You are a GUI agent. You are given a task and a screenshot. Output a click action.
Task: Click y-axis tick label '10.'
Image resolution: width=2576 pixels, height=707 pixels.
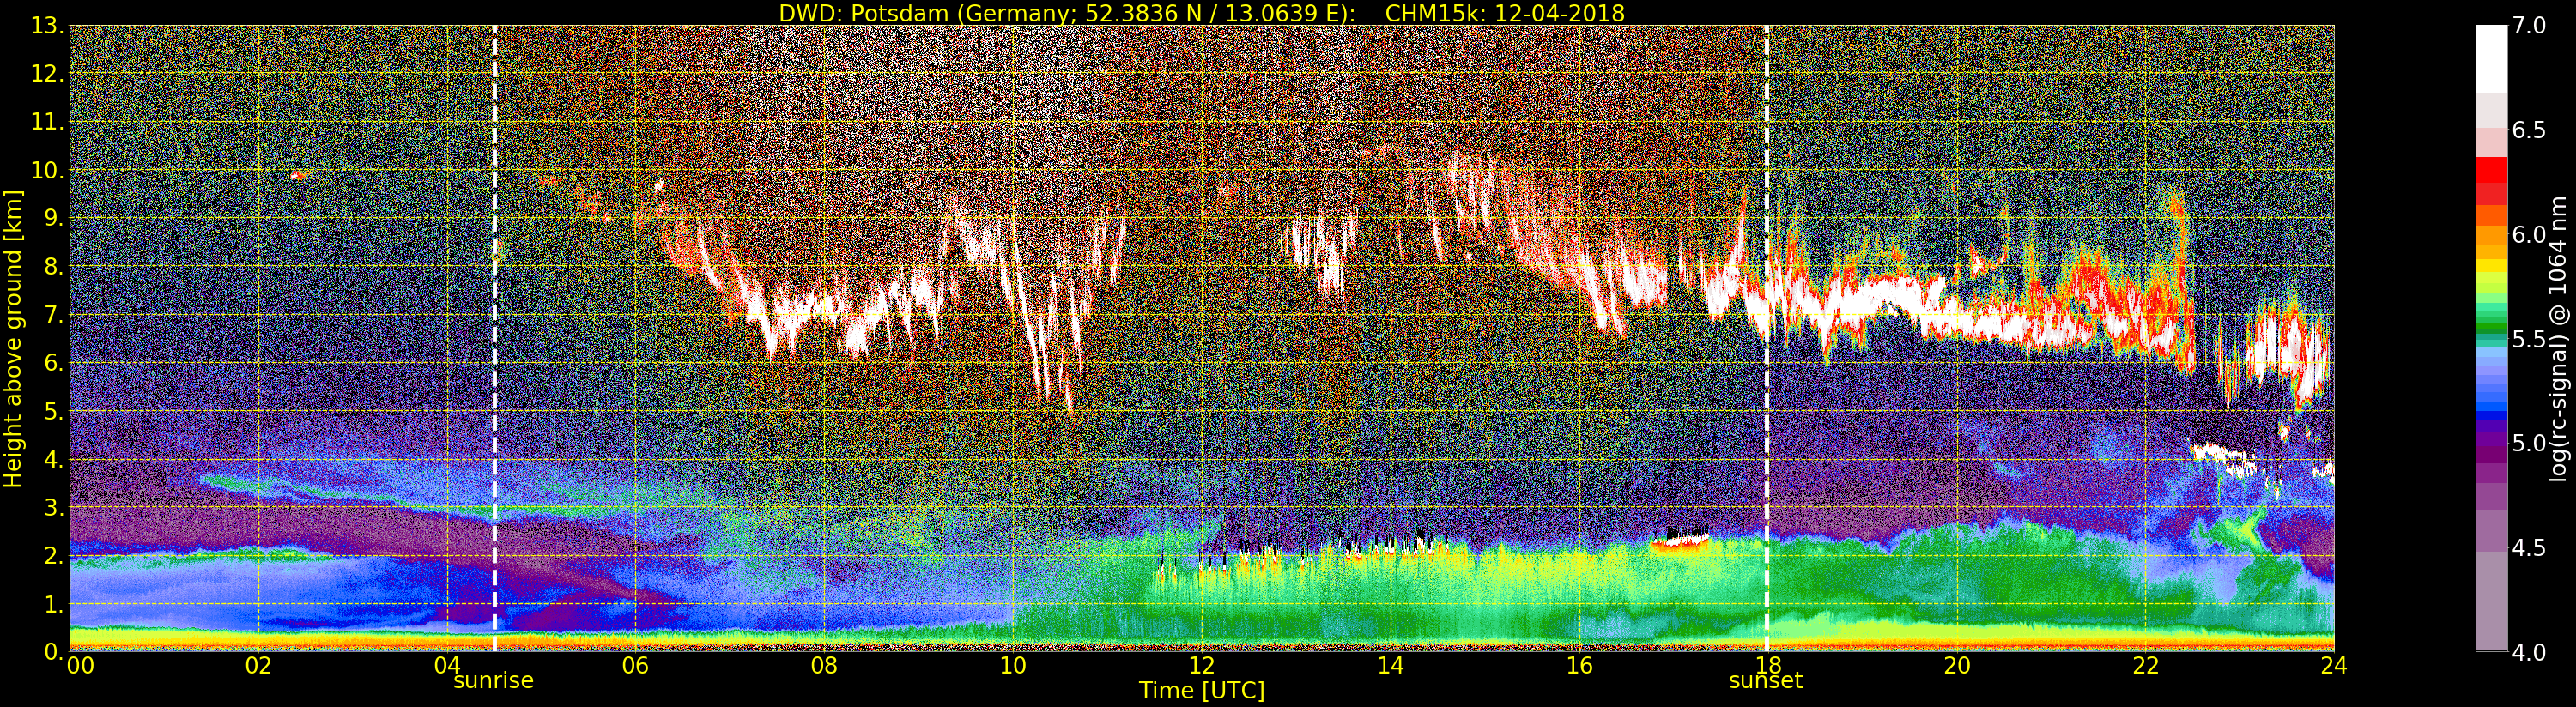pos(47,170)
